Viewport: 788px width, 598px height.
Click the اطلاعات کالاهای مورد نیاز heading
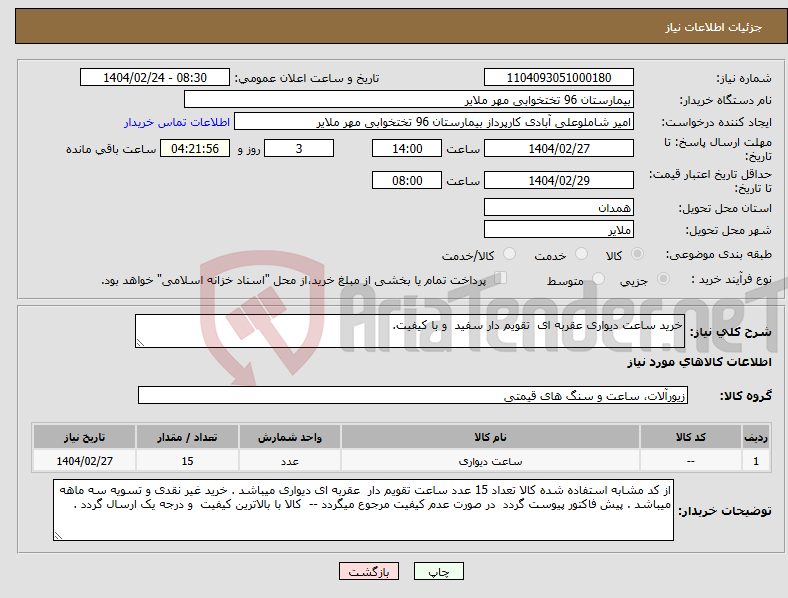[699, 362]
